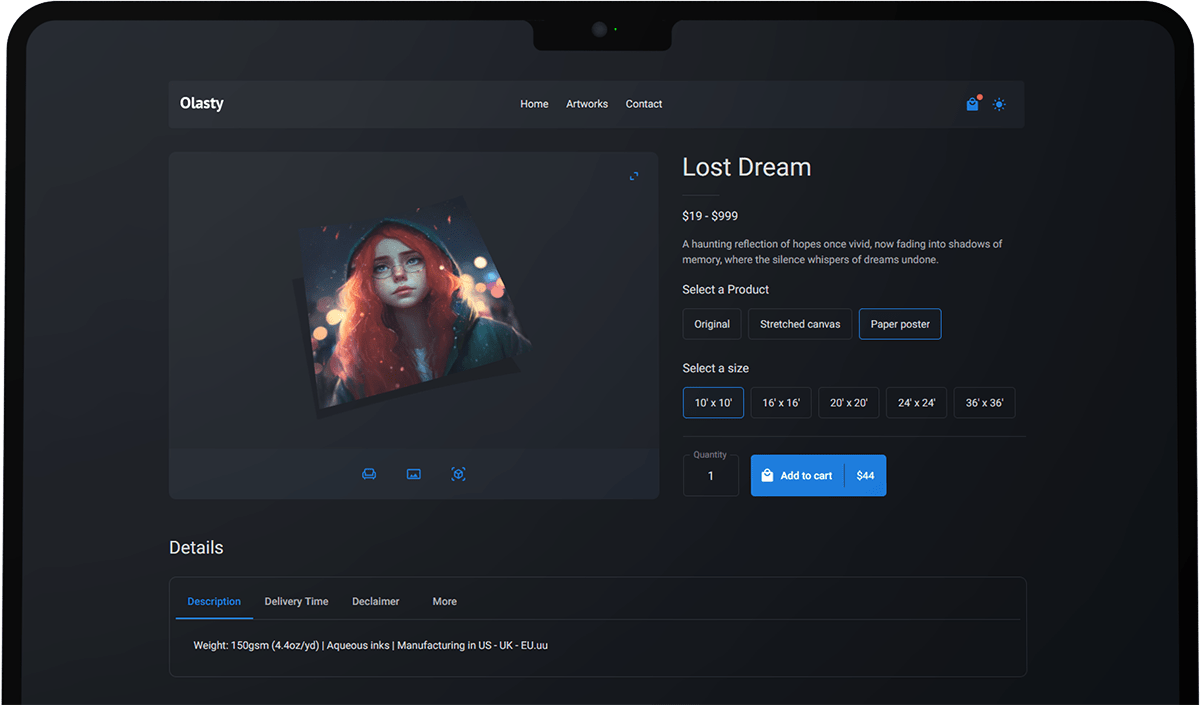Click the Olasty logo

point(201,103)
